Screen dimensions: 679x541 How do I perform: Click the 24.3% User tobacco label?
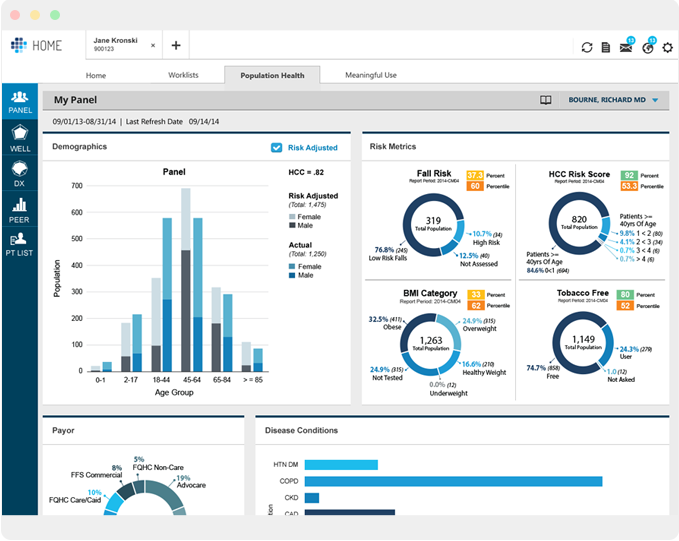click(x=636, y=353)
